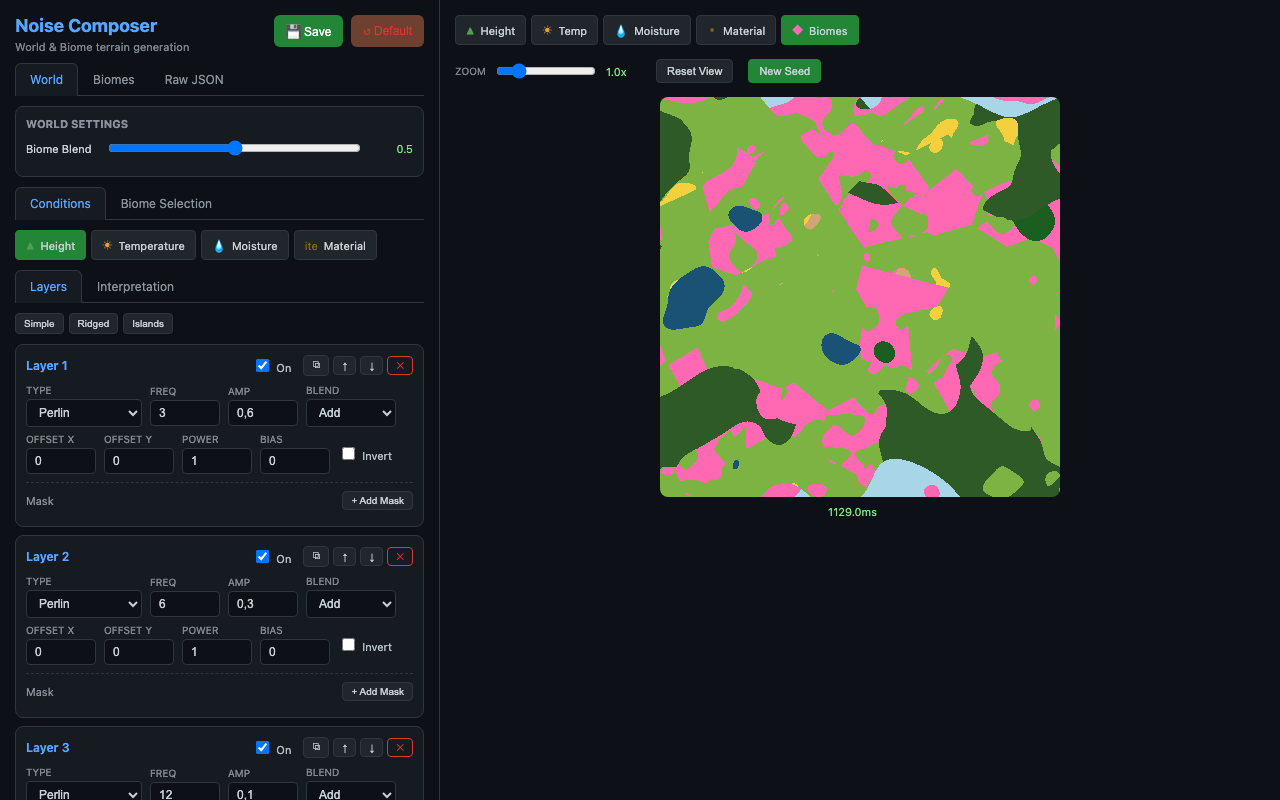
Task: Adjust the Biome Blend slider
Action: pyautogui.click(x=234, y=148)
